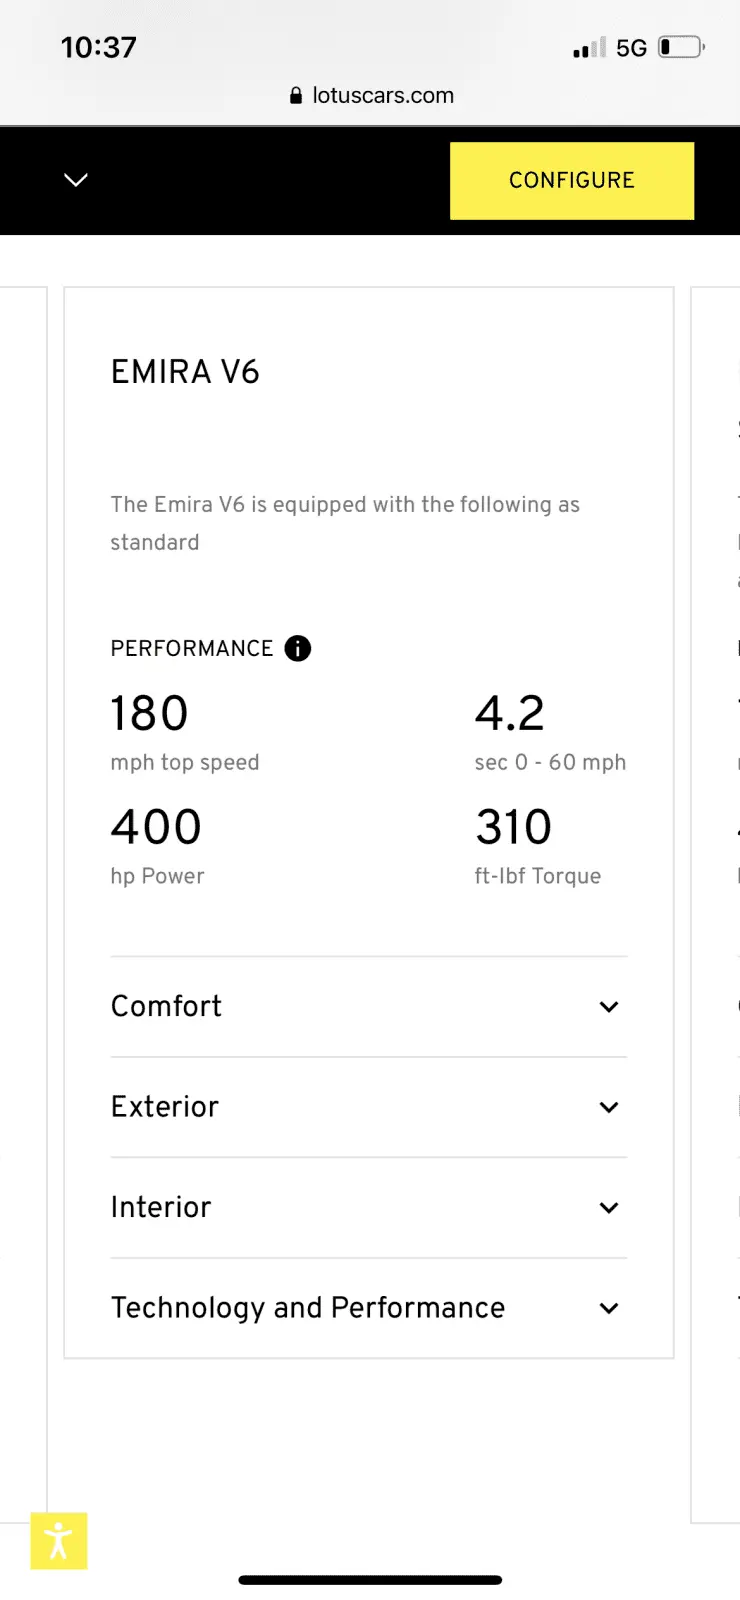Tap the PERFORMANCE heading label
Viewport: 740px width, 1600px height.
tap(192, 648)
